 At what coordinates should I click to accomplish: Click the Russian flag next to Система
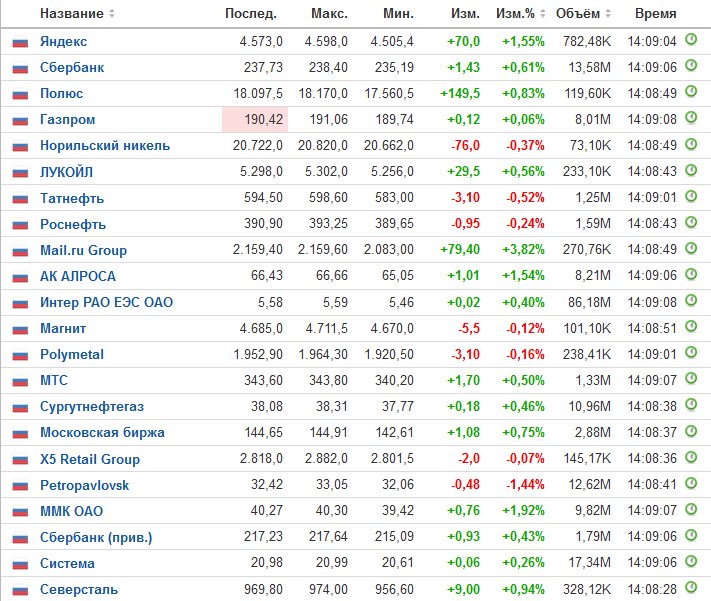(x=20, y=564)
